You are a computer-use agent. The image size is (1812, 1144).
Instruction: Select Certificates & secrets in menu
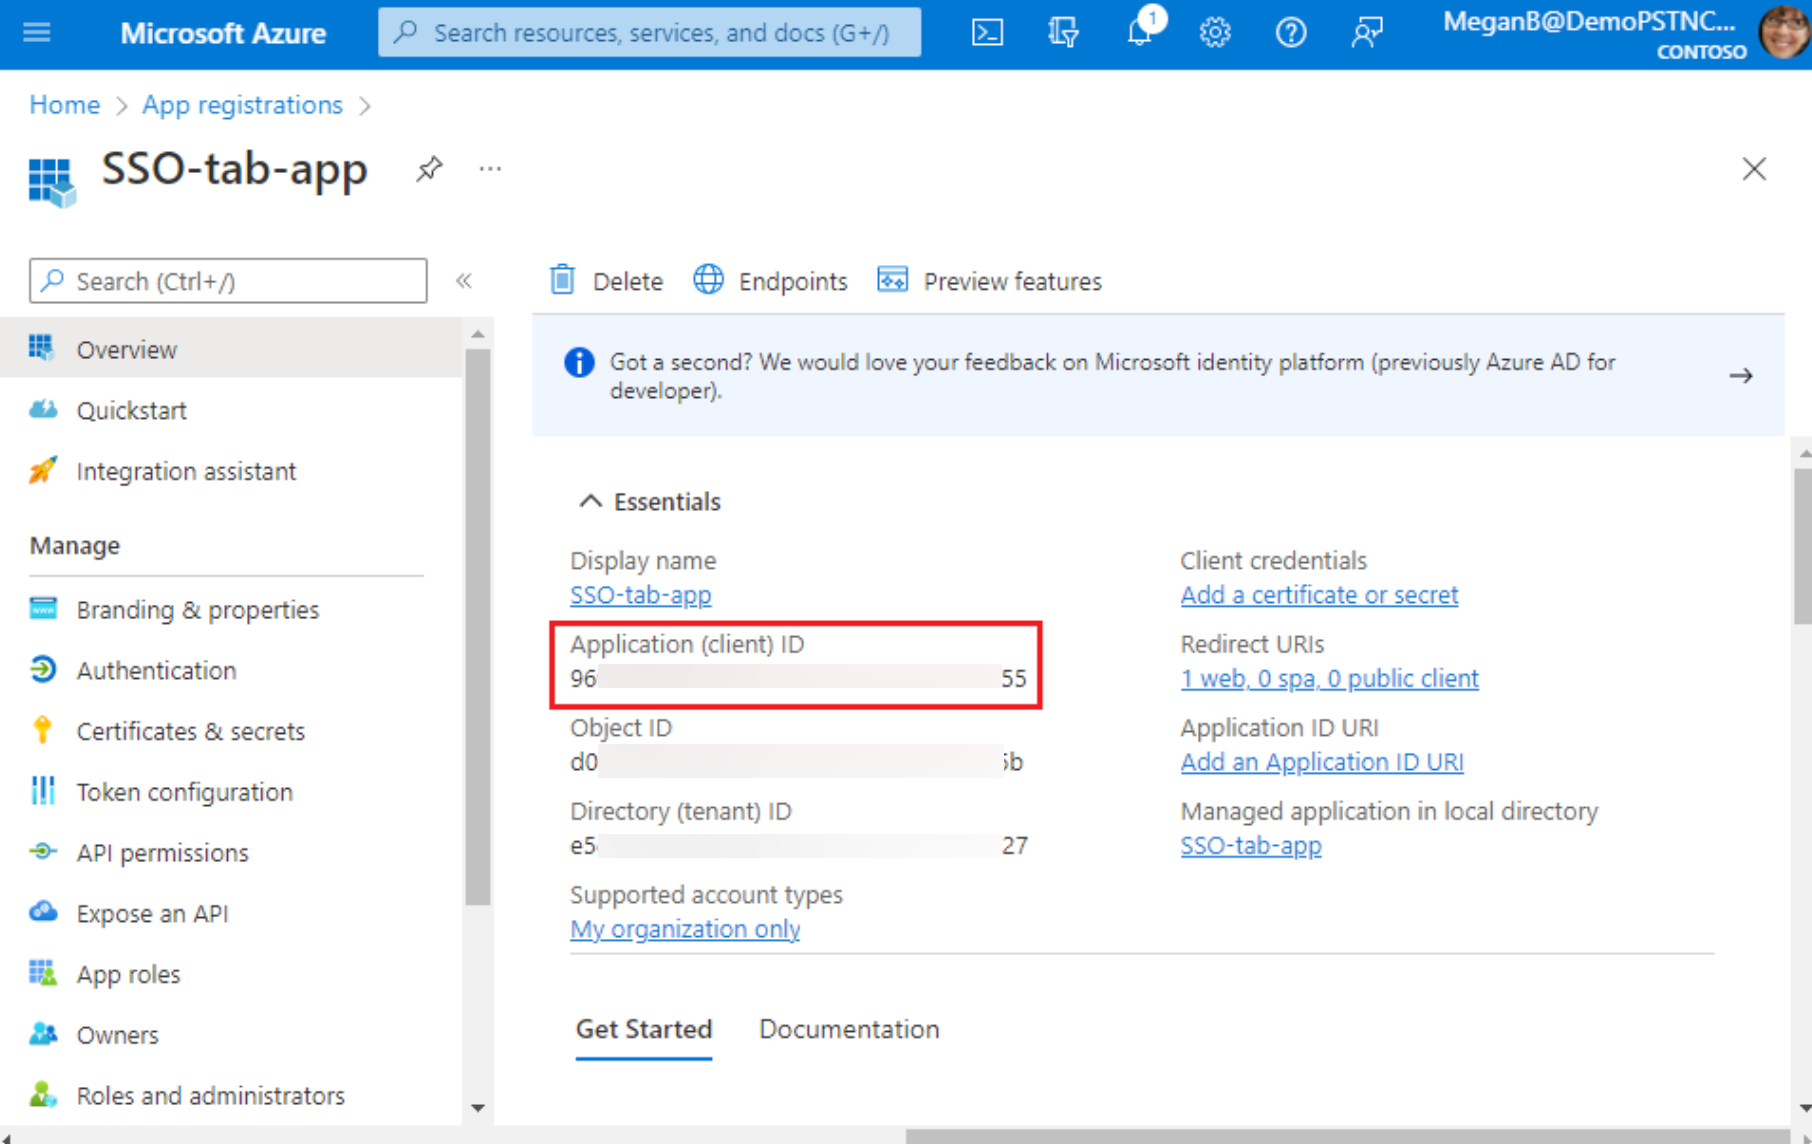(190, 731)
